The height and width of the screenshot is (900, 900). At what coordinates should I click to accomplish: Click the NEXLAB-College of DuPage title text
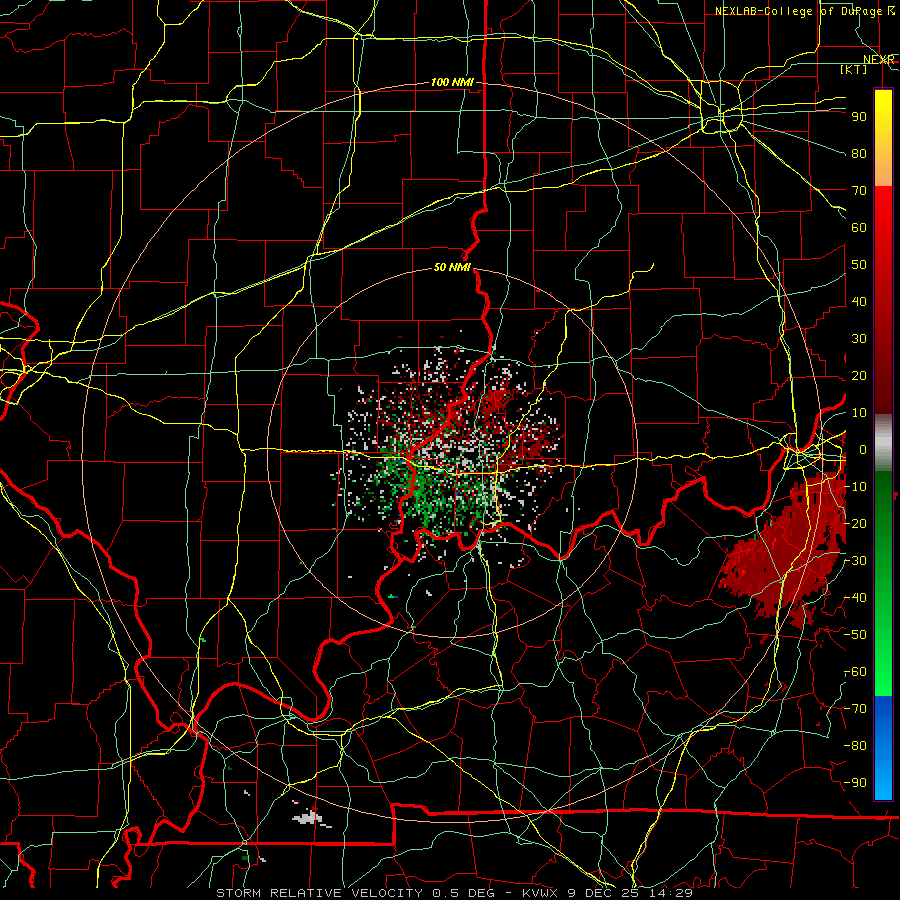tap(804, 11)
